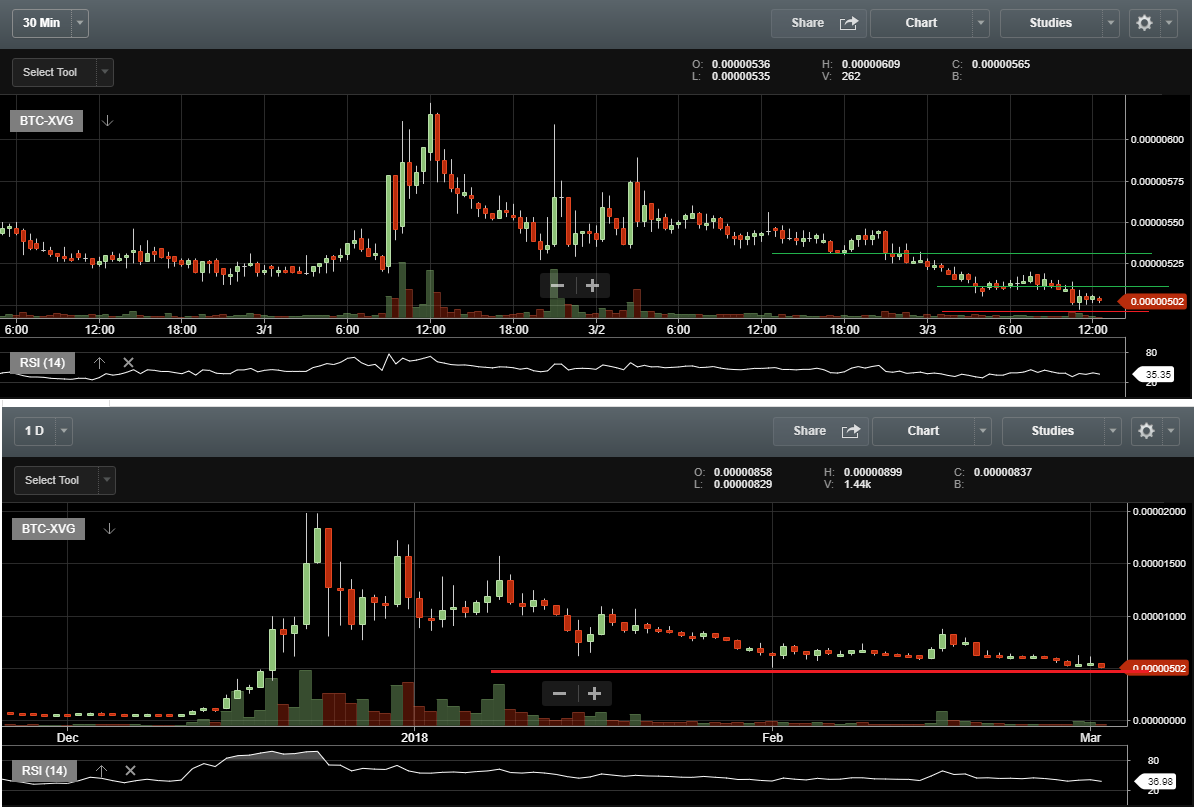Expand Chart dropdown arrow on 30 Min chart

pyautogui.click(x=981, y=23)
